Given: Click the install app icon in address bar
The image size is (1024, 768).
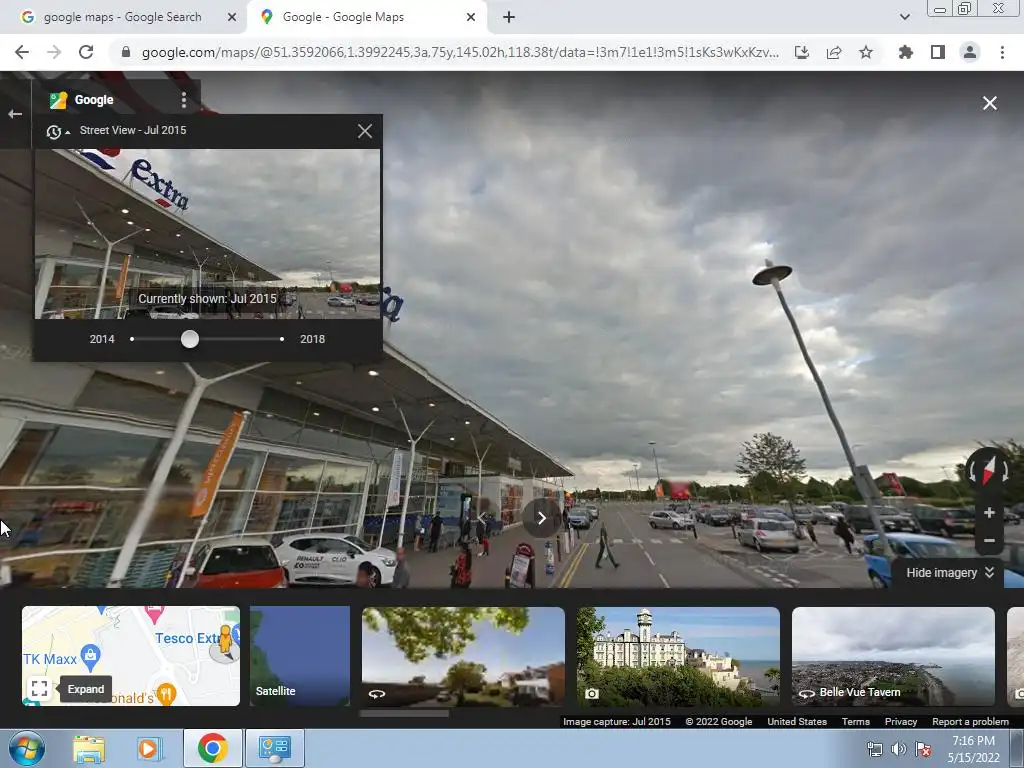Looking at the screenshot, I should coord(802,52).
